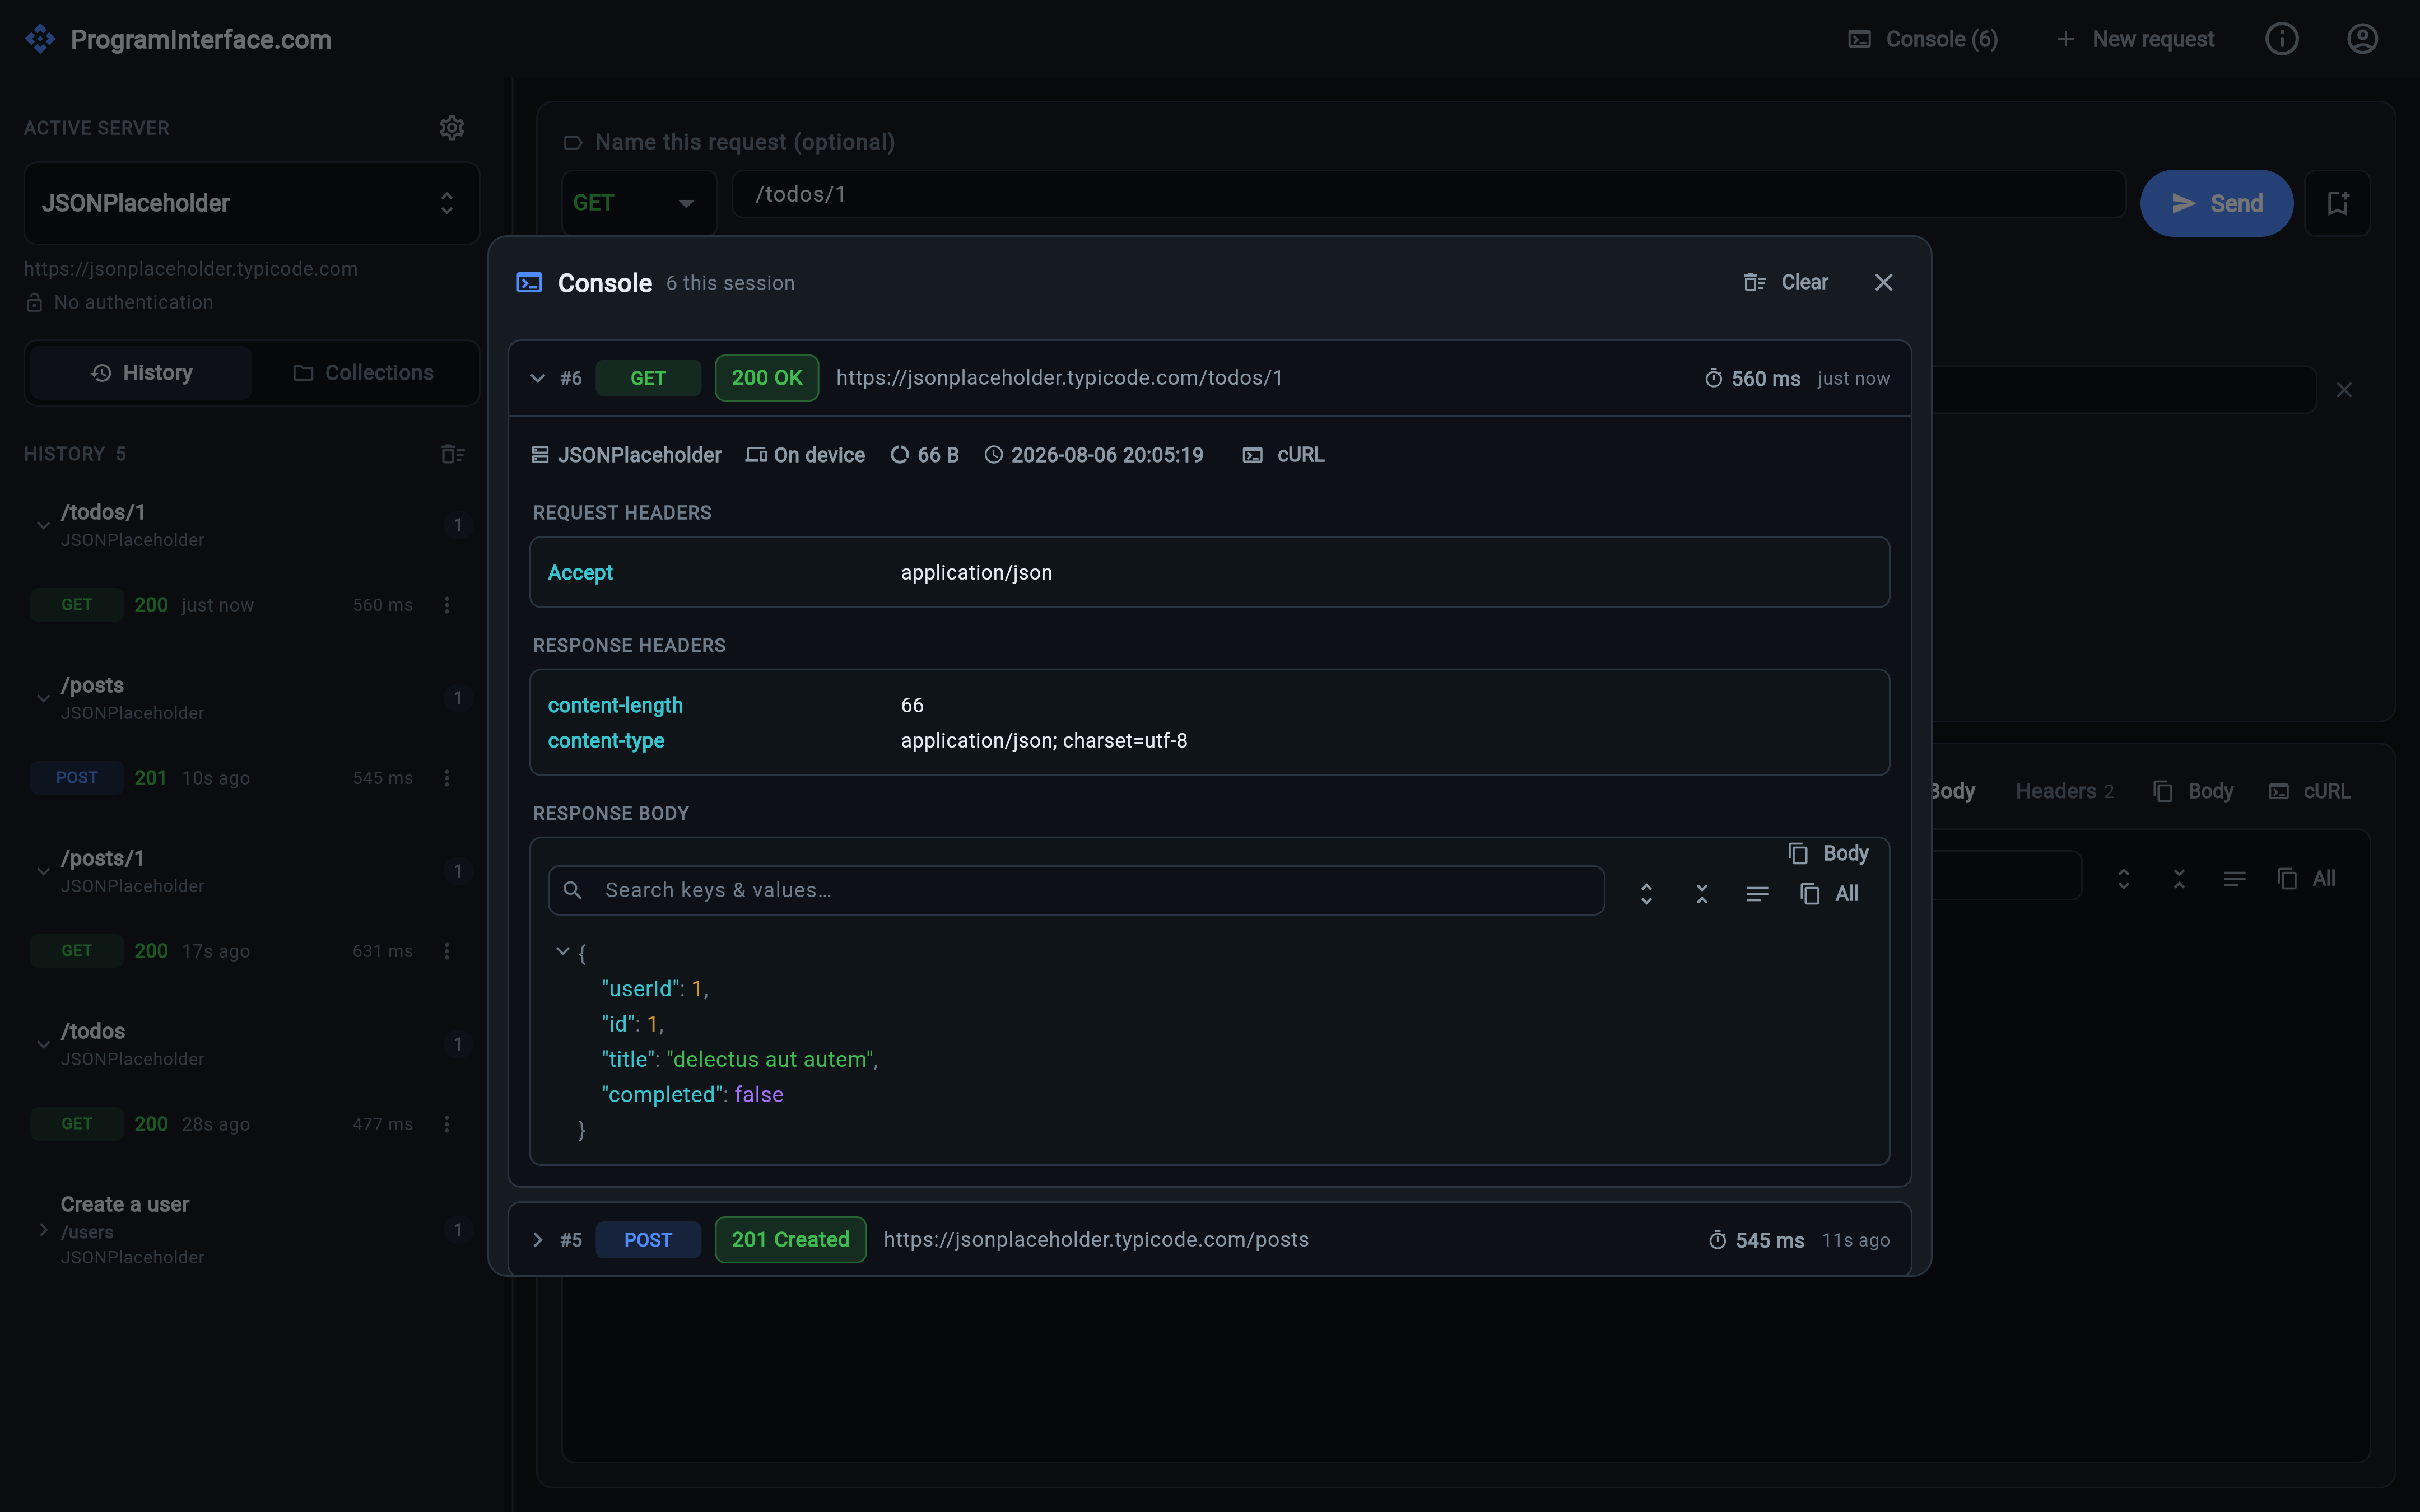Open New request from top bar

[2135, 39]
